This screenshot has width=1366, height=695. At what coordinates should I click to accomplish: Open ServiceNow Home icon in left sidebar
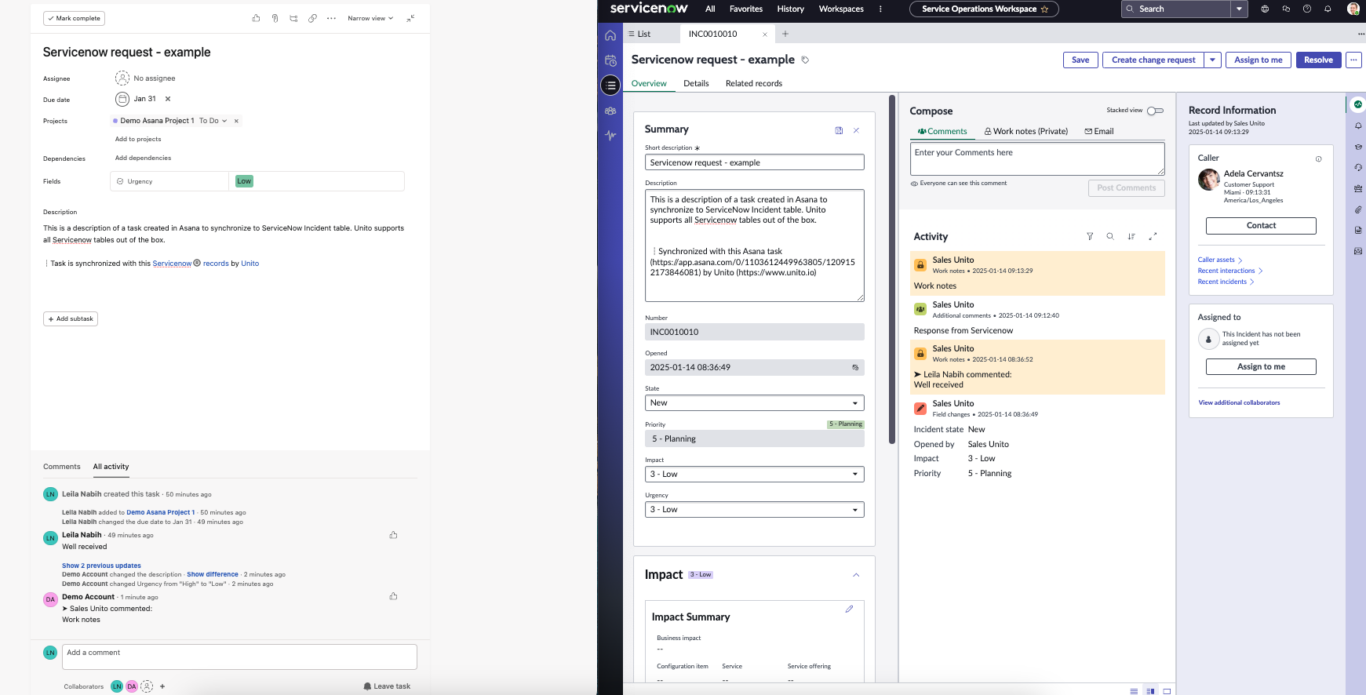click(x=610, y=35)
